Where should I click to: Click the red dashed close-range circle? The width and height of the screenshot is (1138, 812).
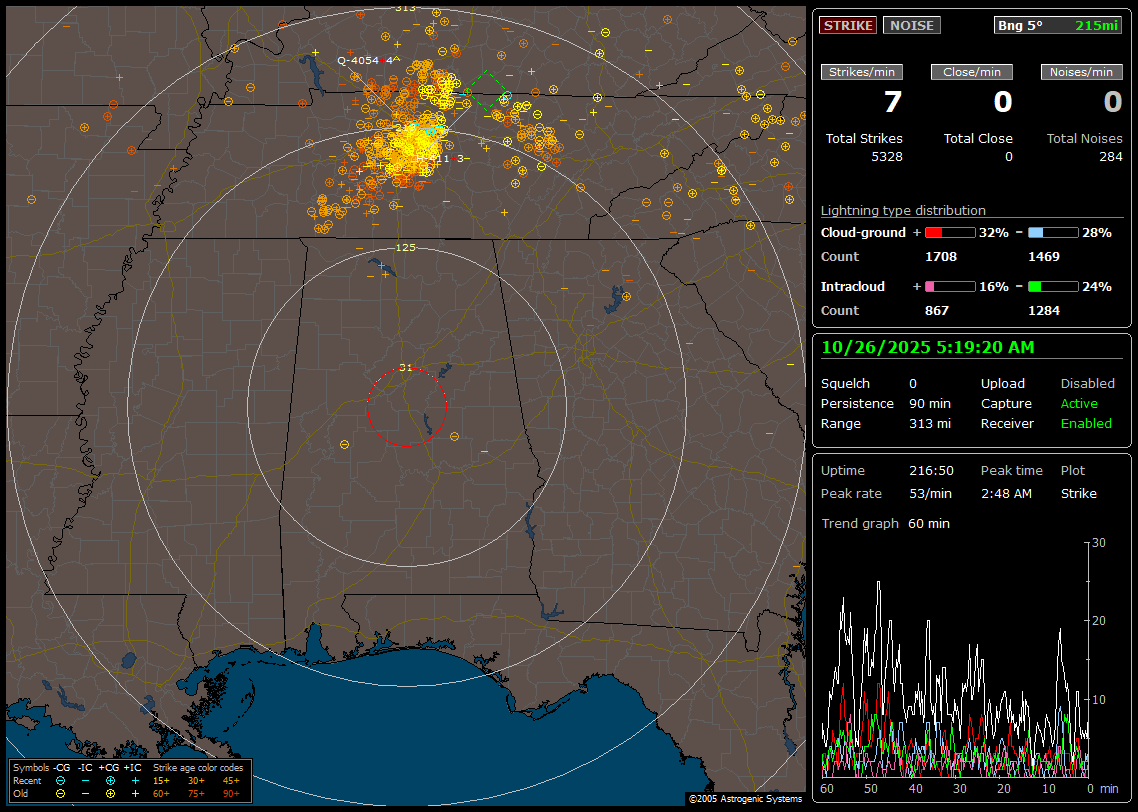pos(406,407)
